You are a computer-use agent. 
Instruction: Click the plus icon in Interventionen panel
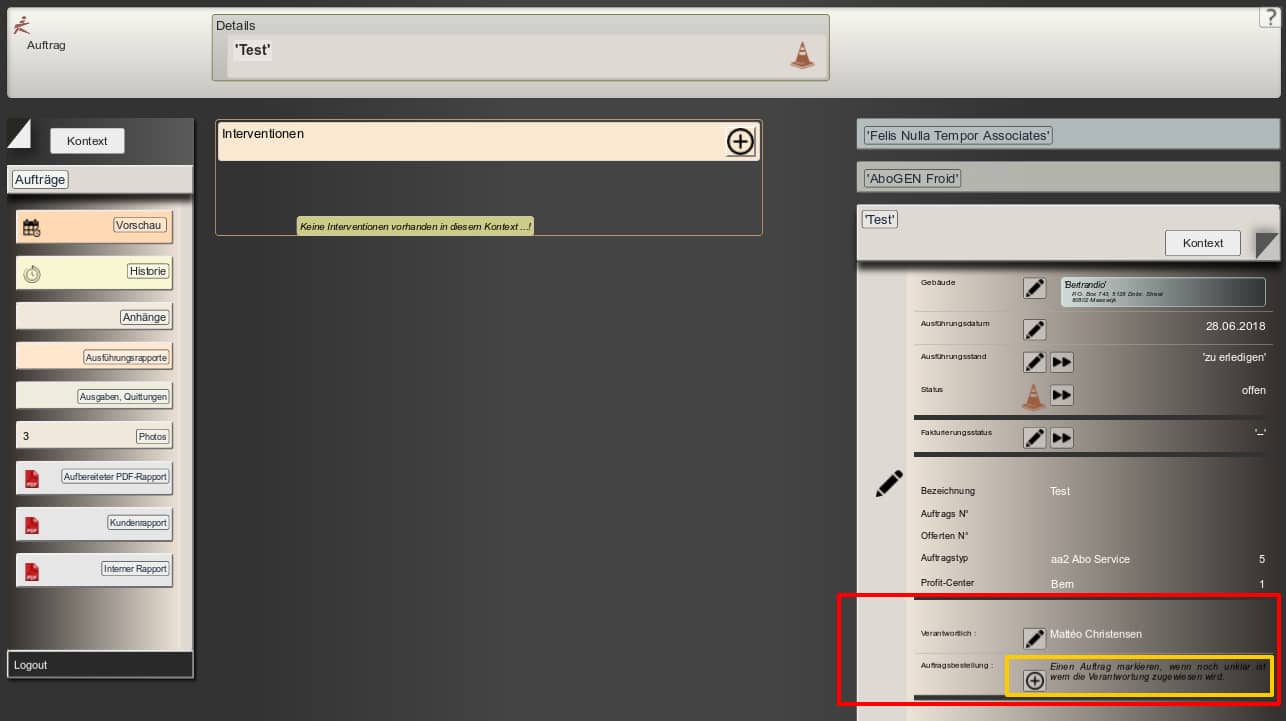tap(740, 142)
